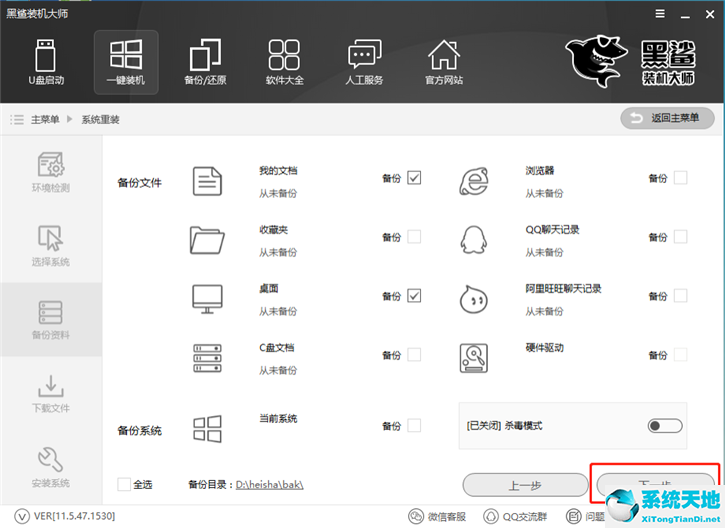Open QQ交流群 in status bar

(515, 516)
